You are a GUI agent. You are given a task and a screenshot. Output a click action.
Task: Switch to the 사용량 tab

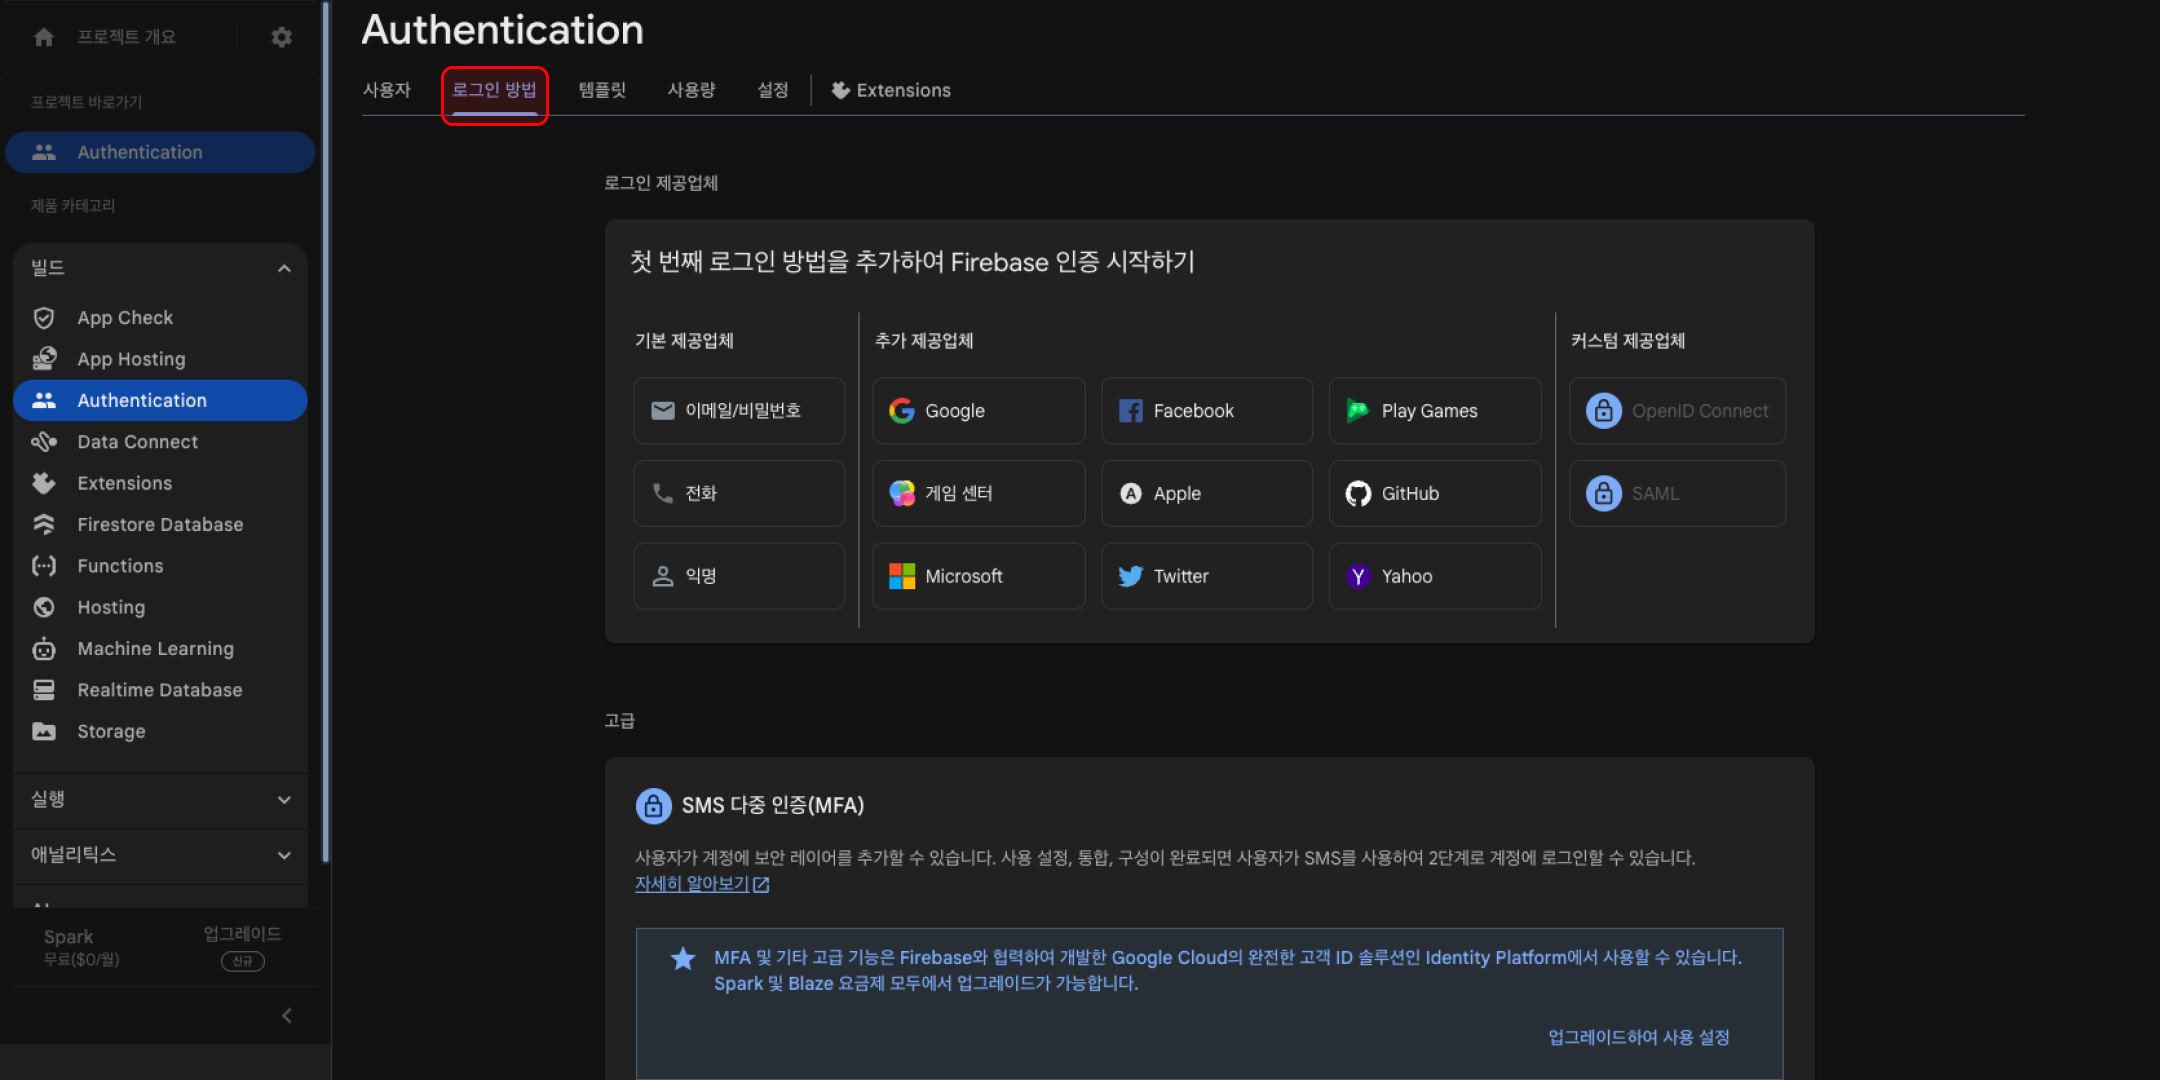point(692,90)
